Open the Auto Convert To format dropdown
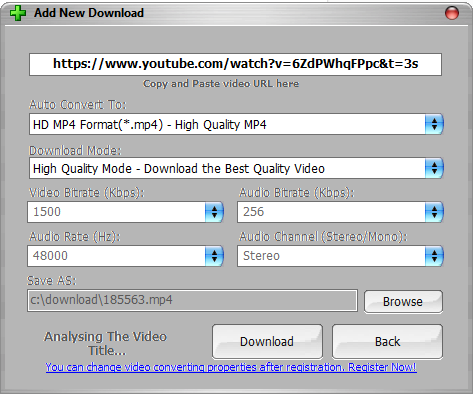Screen dimensions: 473x394 pos(236,124)
